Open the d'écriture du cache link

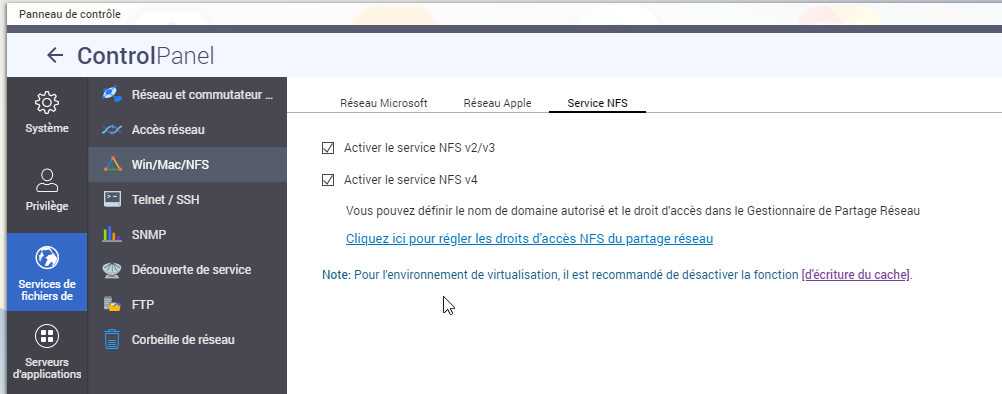855,275
